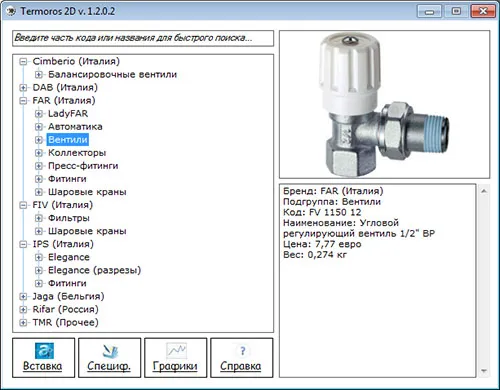500x390 pixels.
Task: Expand Фитинги node under FAR
Action: [x=39, y=179]
